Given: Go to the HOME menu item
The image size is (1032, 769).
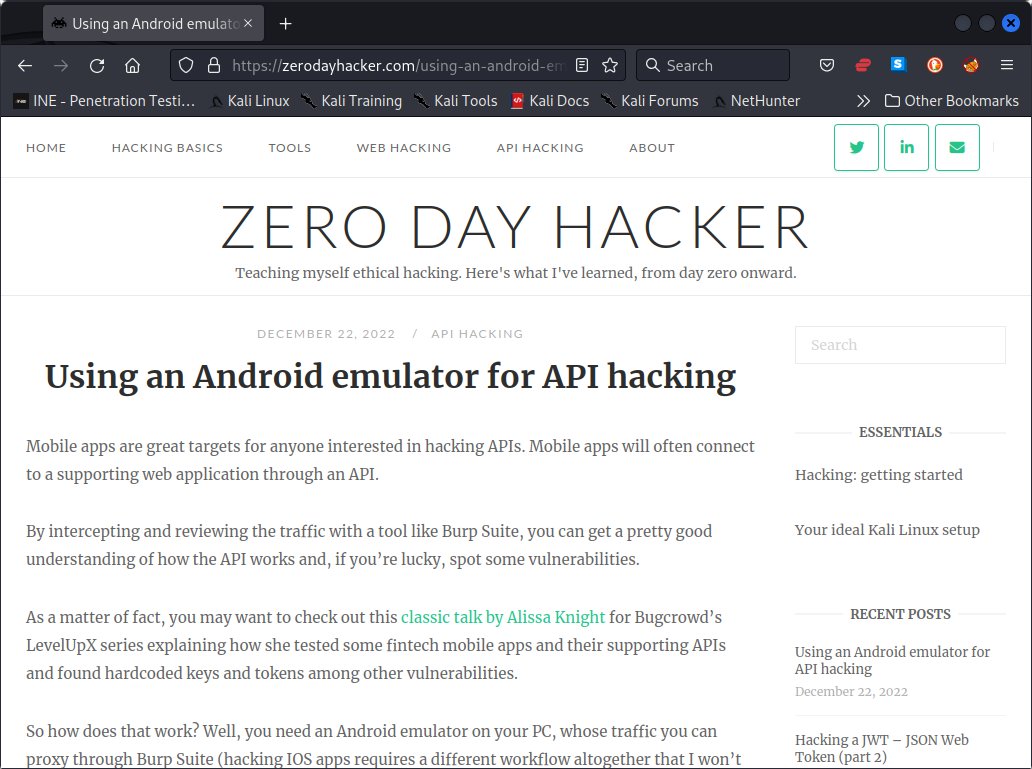Looking at the screenshot, I should pyautogui.click(x=46, y=148).
